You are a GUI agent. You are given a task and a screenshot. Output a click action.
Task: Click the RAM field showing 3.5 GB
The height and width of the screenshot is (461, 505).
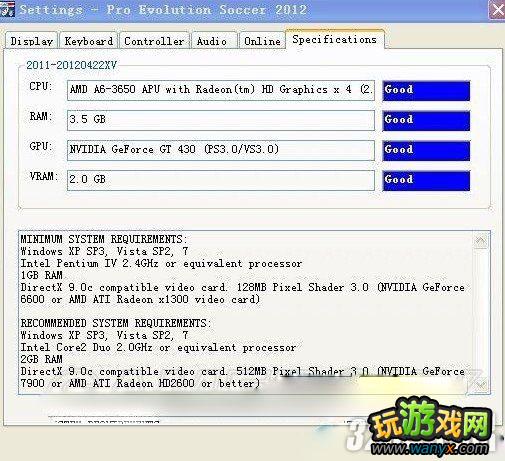coord(221,120)
